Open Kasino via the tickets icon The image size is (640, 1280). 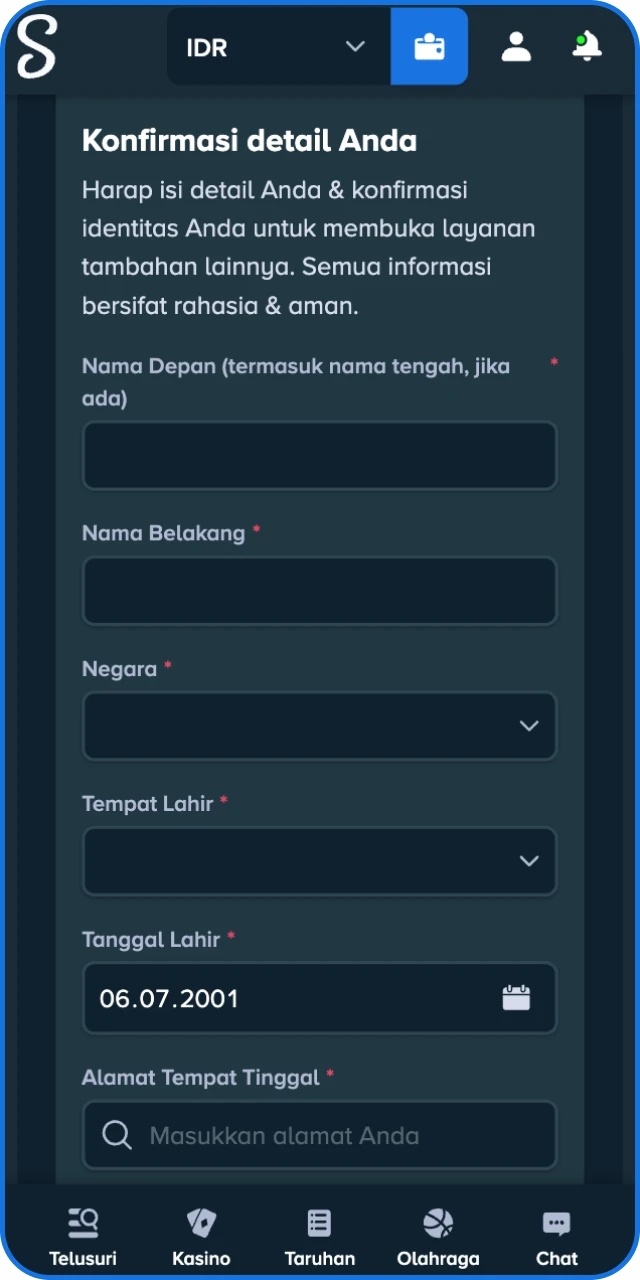click(201, 1220)
